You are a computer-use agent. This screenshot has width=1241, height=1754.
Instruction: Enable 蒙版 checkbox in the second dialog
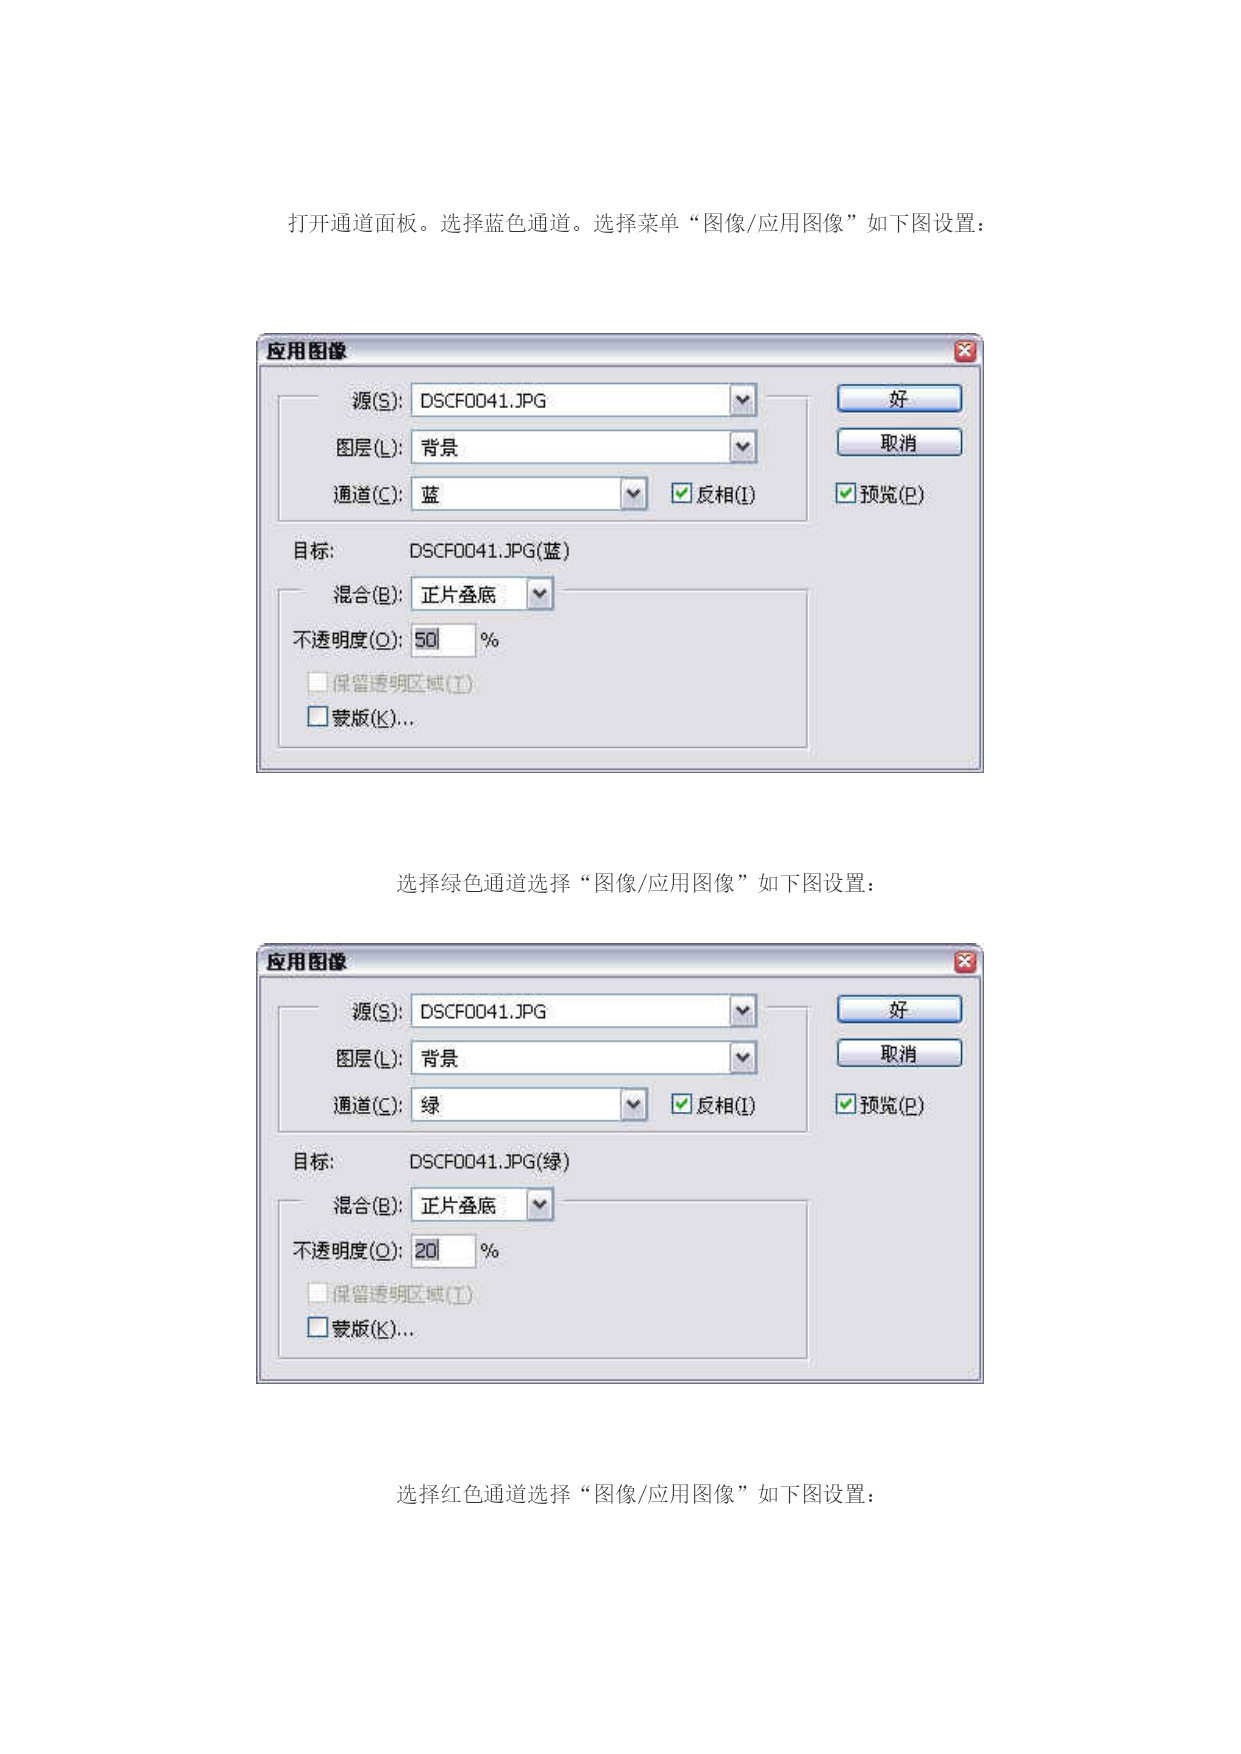coord(317,1327)
